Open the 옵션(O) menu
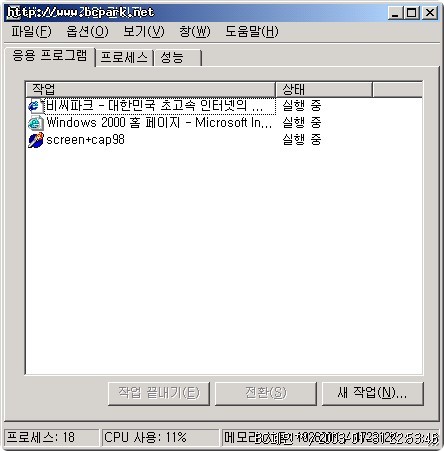Screen dimensions: 444x451 click(x=87, y=32)
